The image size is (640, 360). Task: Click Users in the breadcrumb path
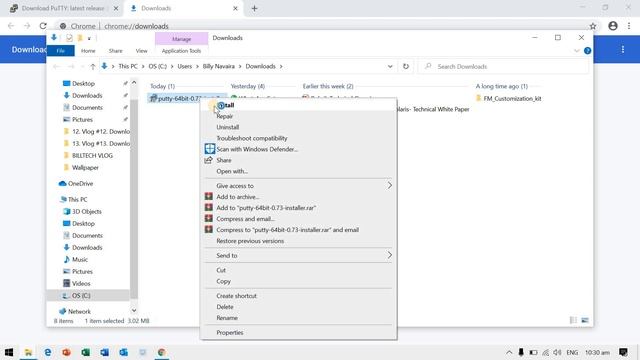184,66
